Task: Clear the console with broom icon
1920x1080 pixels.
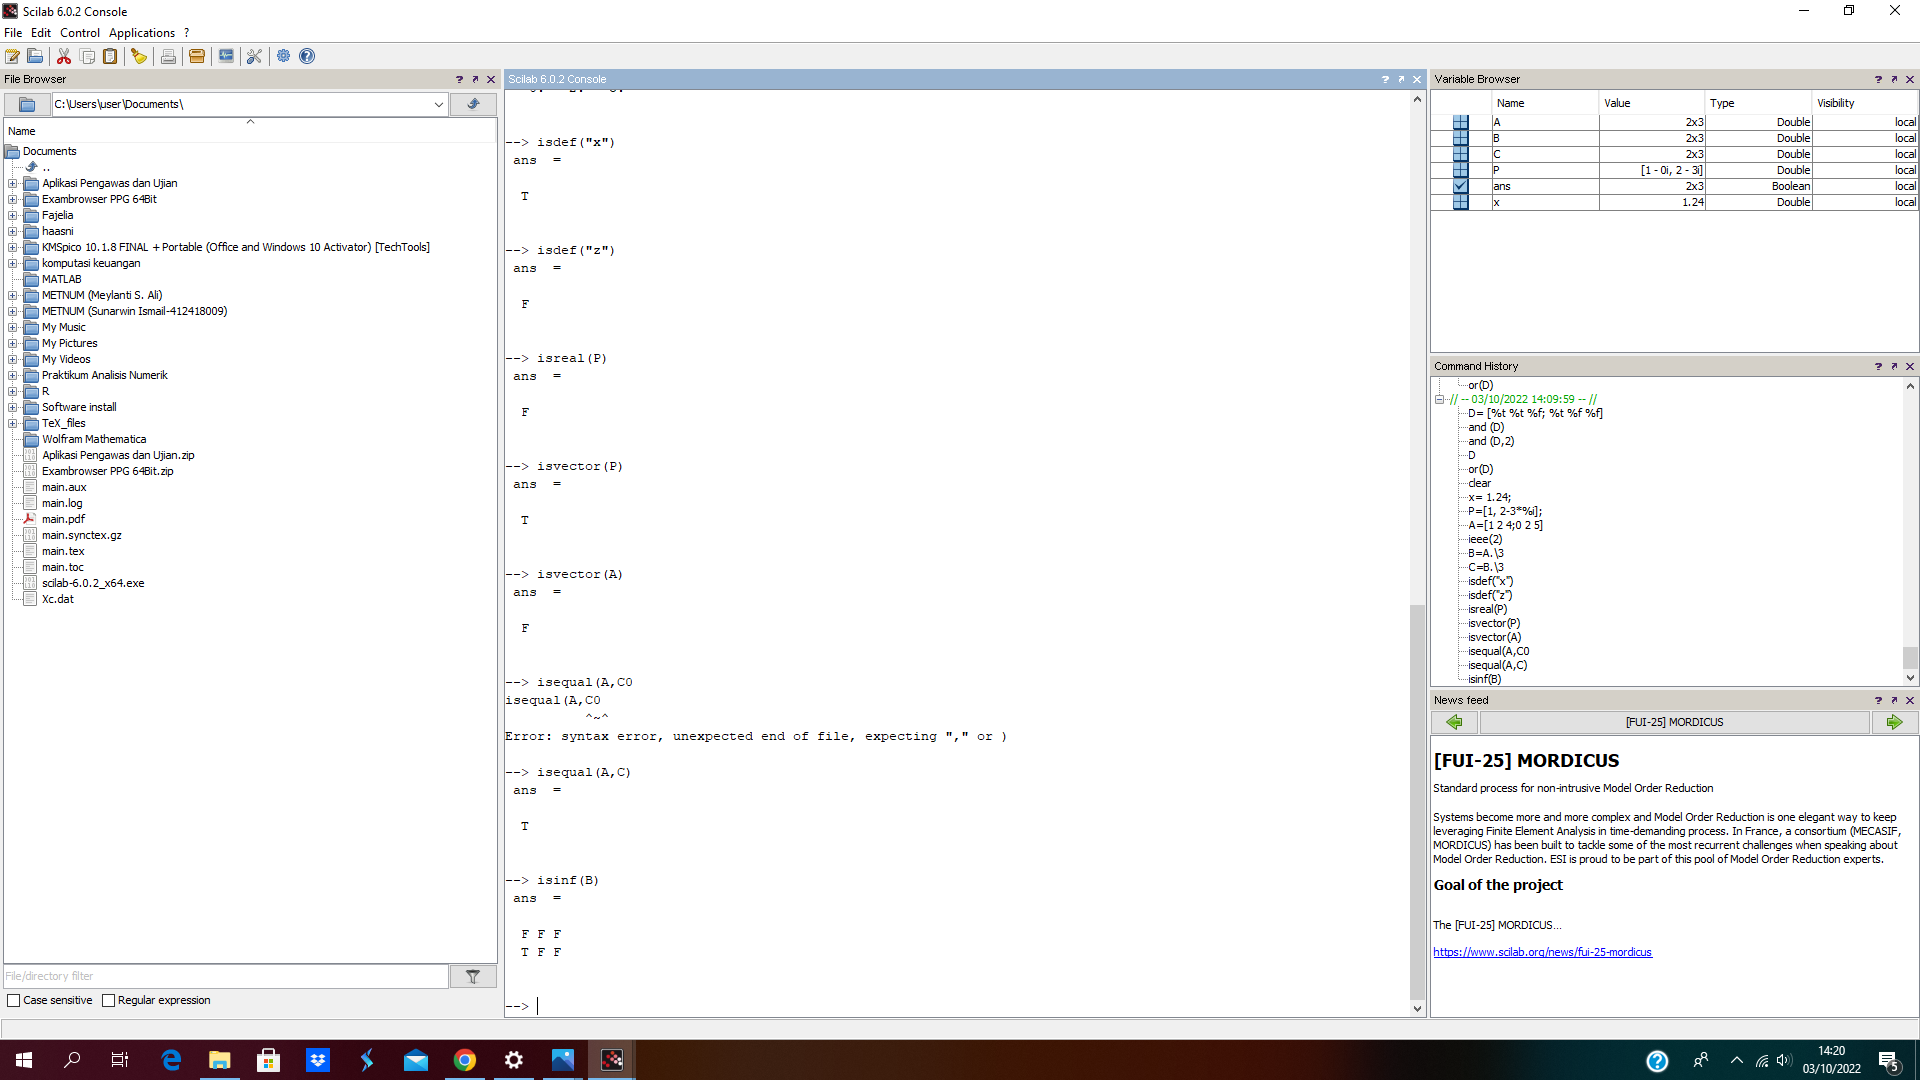Action: (x=139, y=56)
